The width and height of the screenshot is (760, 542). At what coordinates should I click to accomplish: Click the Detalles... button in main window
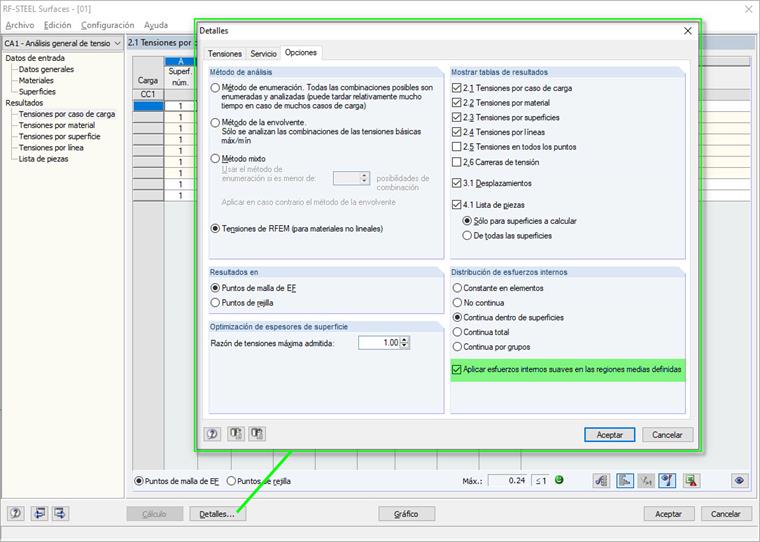(217, 514)
